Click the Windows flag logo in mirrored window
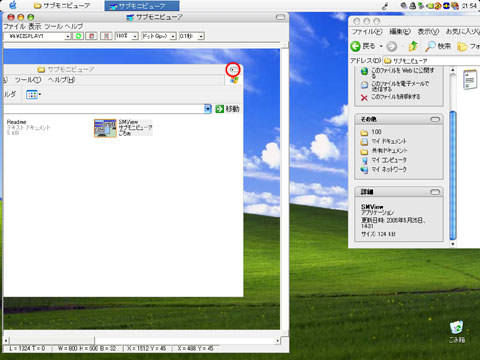480x360 pixels. [234, 80]
